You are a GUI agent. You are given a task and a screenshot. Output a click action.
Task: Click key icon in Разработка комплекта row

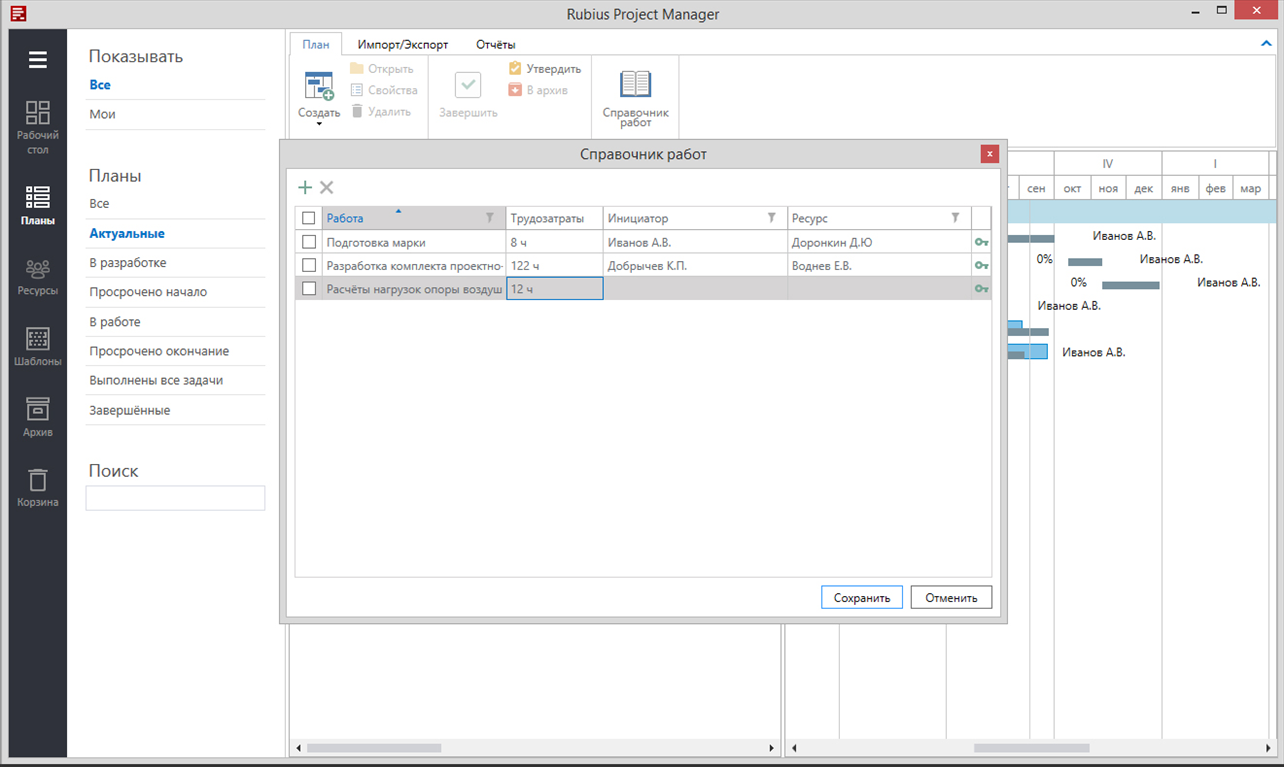(981, 265)
